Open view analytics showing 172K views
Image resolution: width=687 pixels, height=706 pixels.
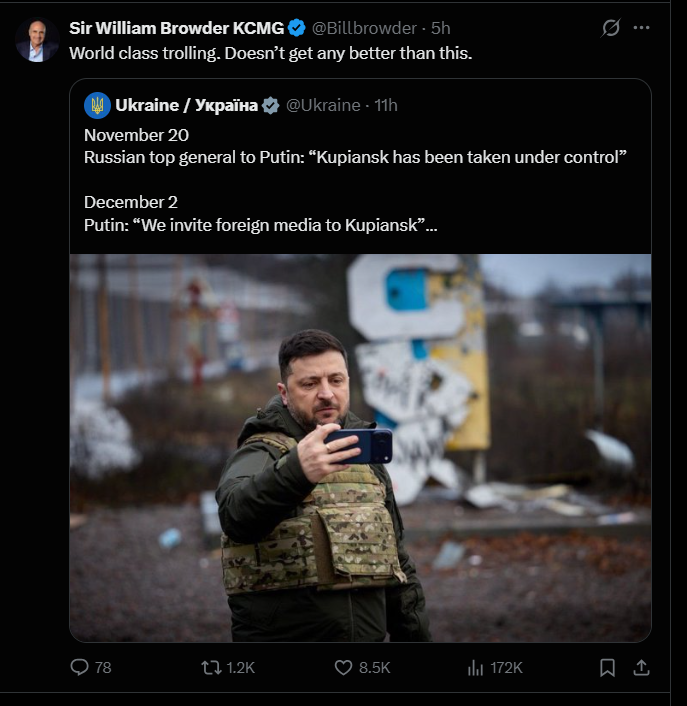477,667
